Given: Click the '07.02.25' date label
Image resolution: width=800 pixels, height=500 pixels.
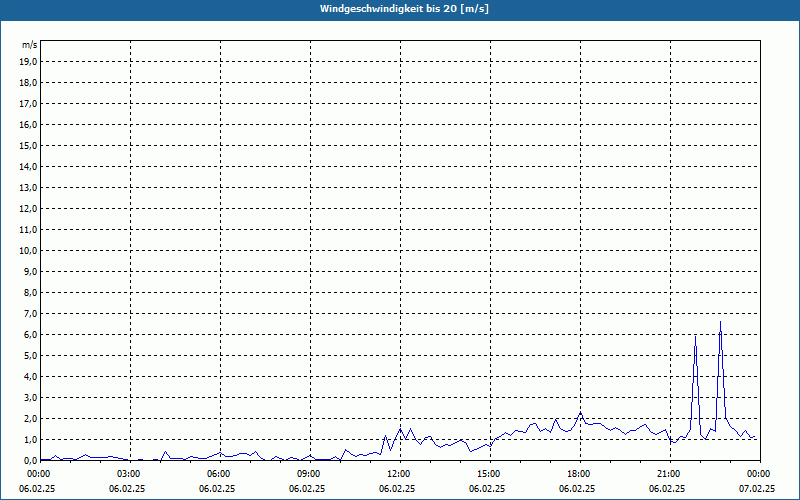Looking at the screenshot, I should pos(757,489).
